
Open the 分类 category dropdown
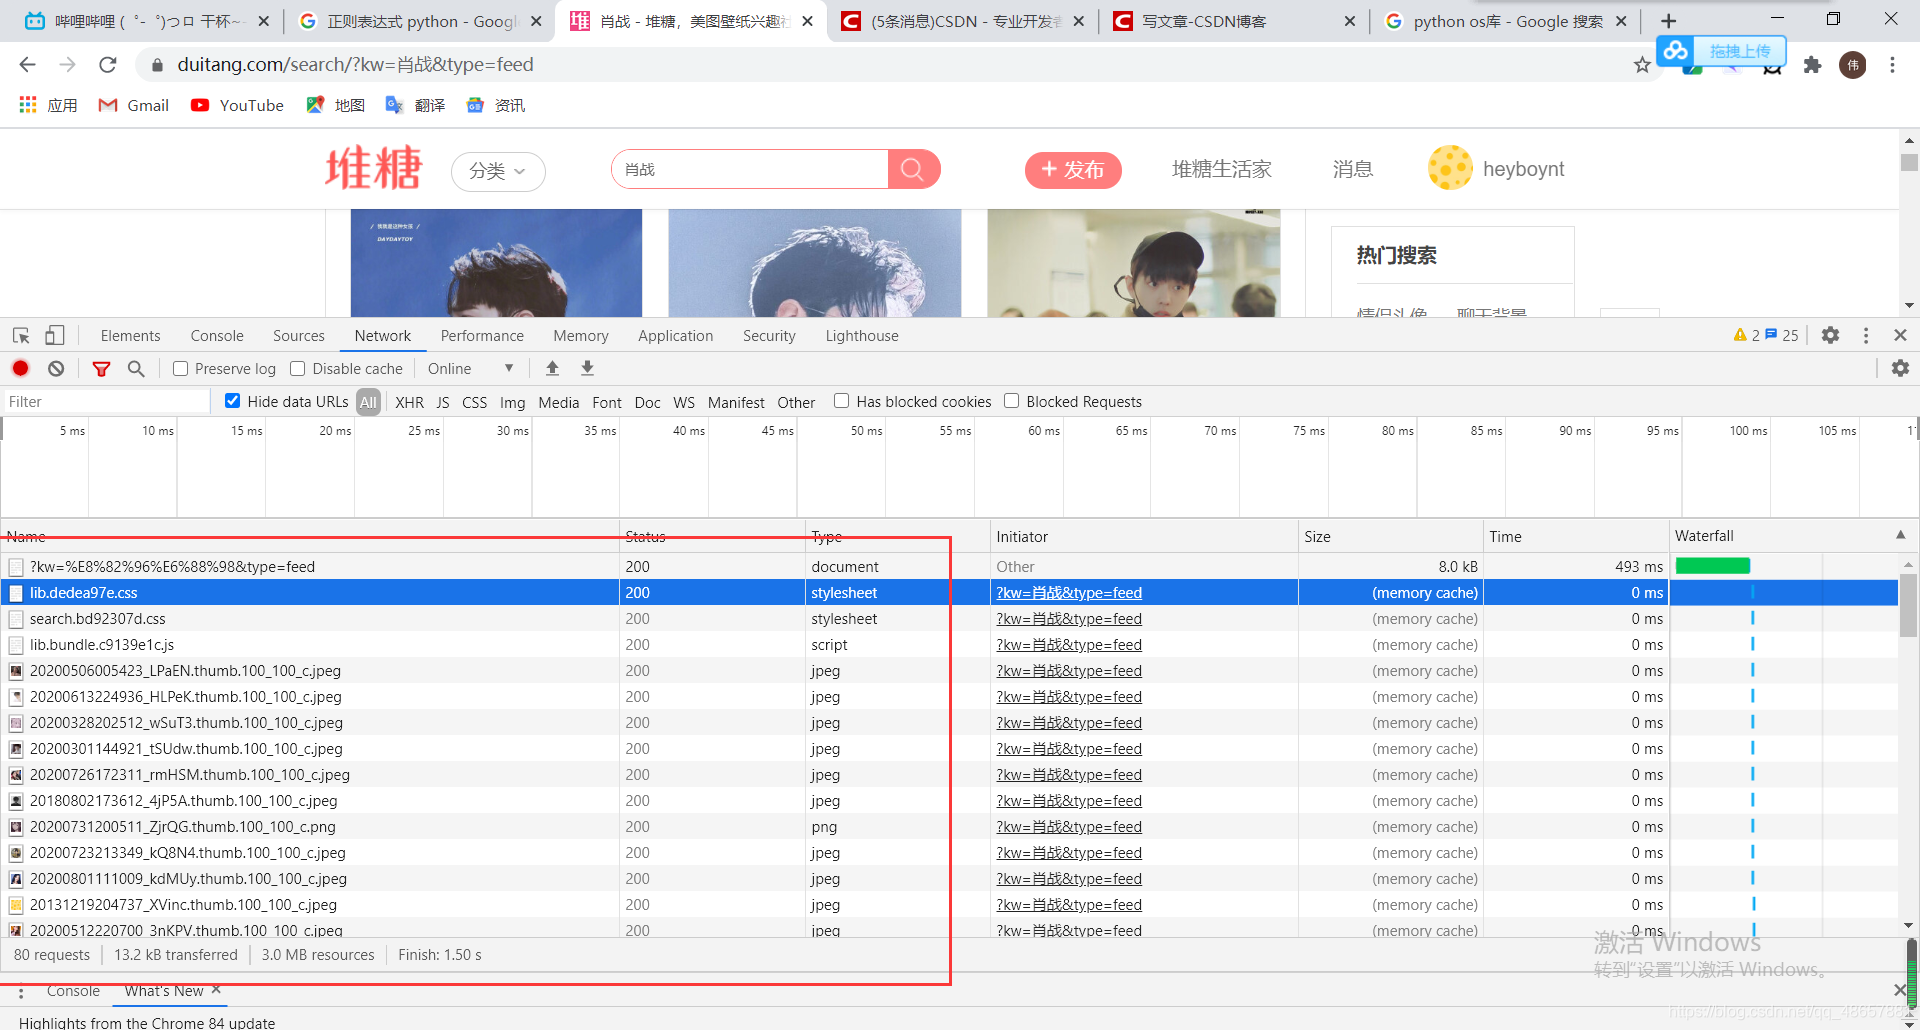coord(498,171)
